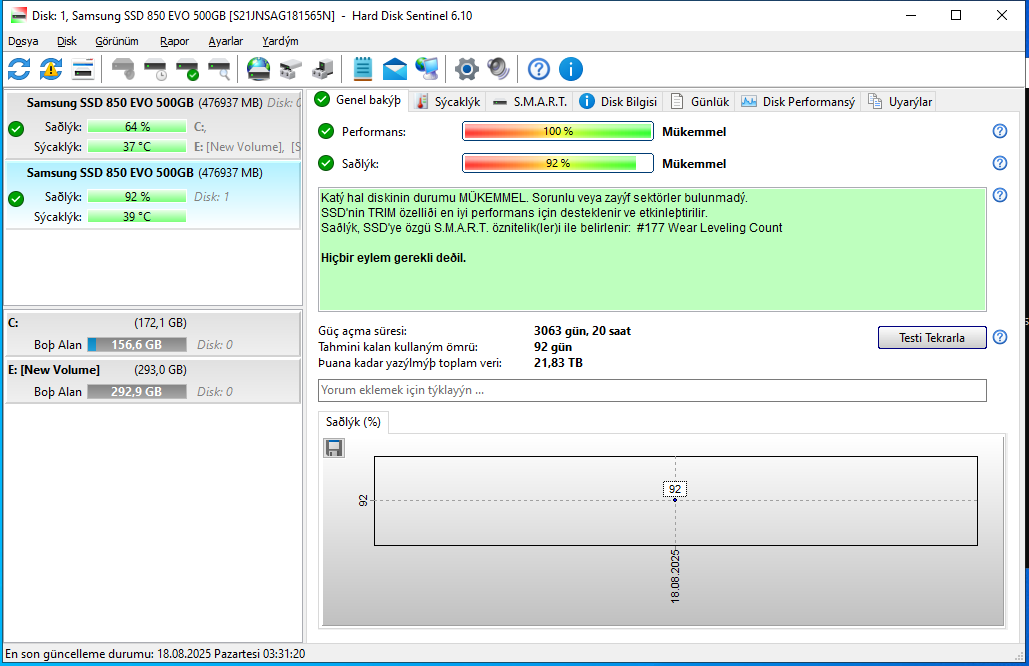Viewport: 1029px width, 666px height.
Task: Click the Hiçbir eylem gerekli deðil text
Action: click(x=393, y=258)
